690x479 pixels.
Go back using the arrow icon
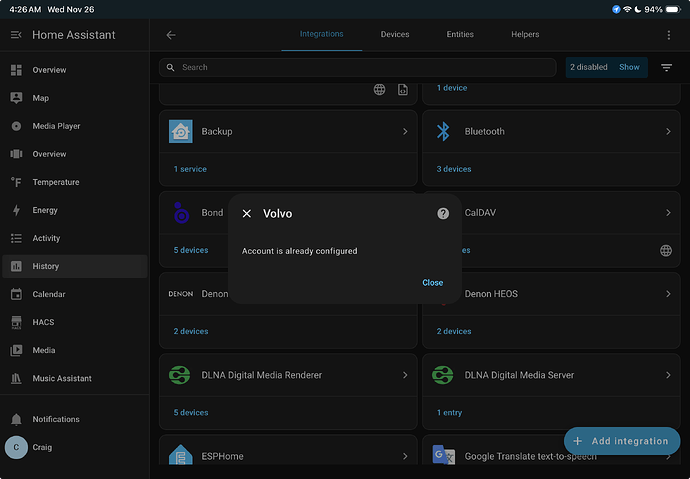point(171,35)
